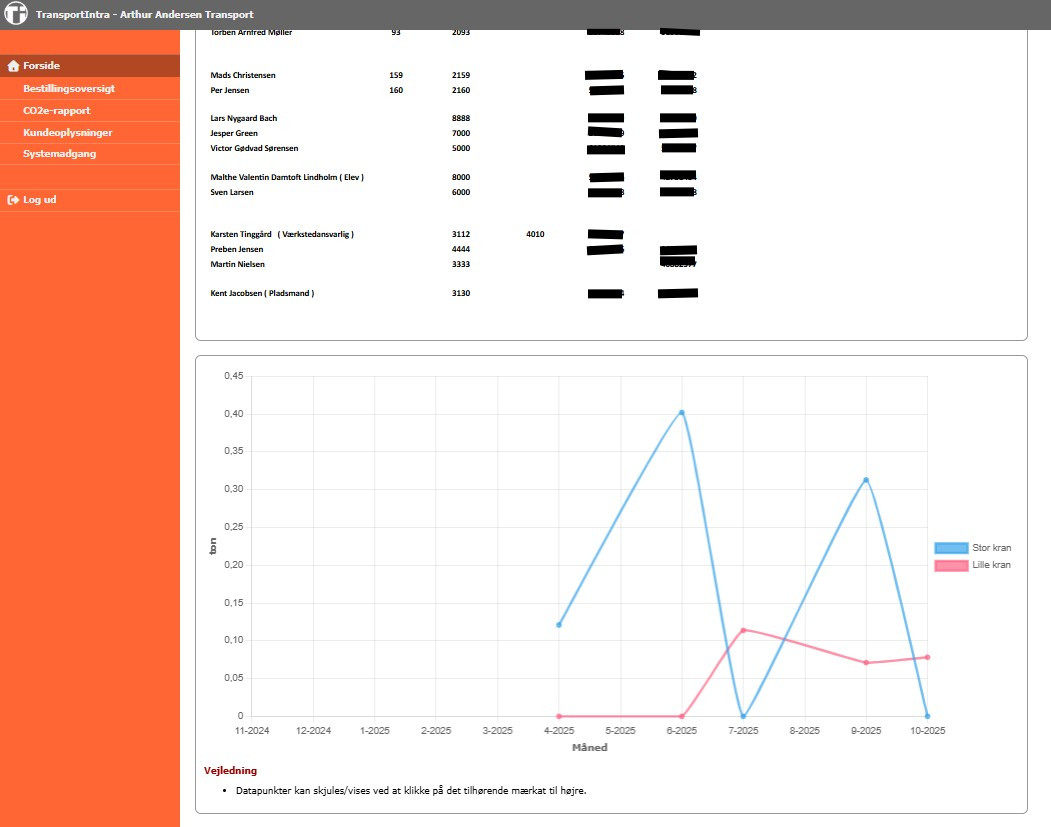This screenshot has height=827, width=1051.
Task: Click the TransportIntra logo icon
Action: 16,15
